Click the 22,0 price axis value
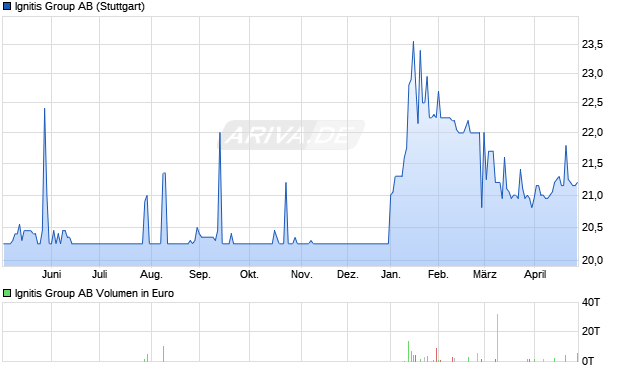The width and height of the screenshot is (620, 371). tap(592, 132)
